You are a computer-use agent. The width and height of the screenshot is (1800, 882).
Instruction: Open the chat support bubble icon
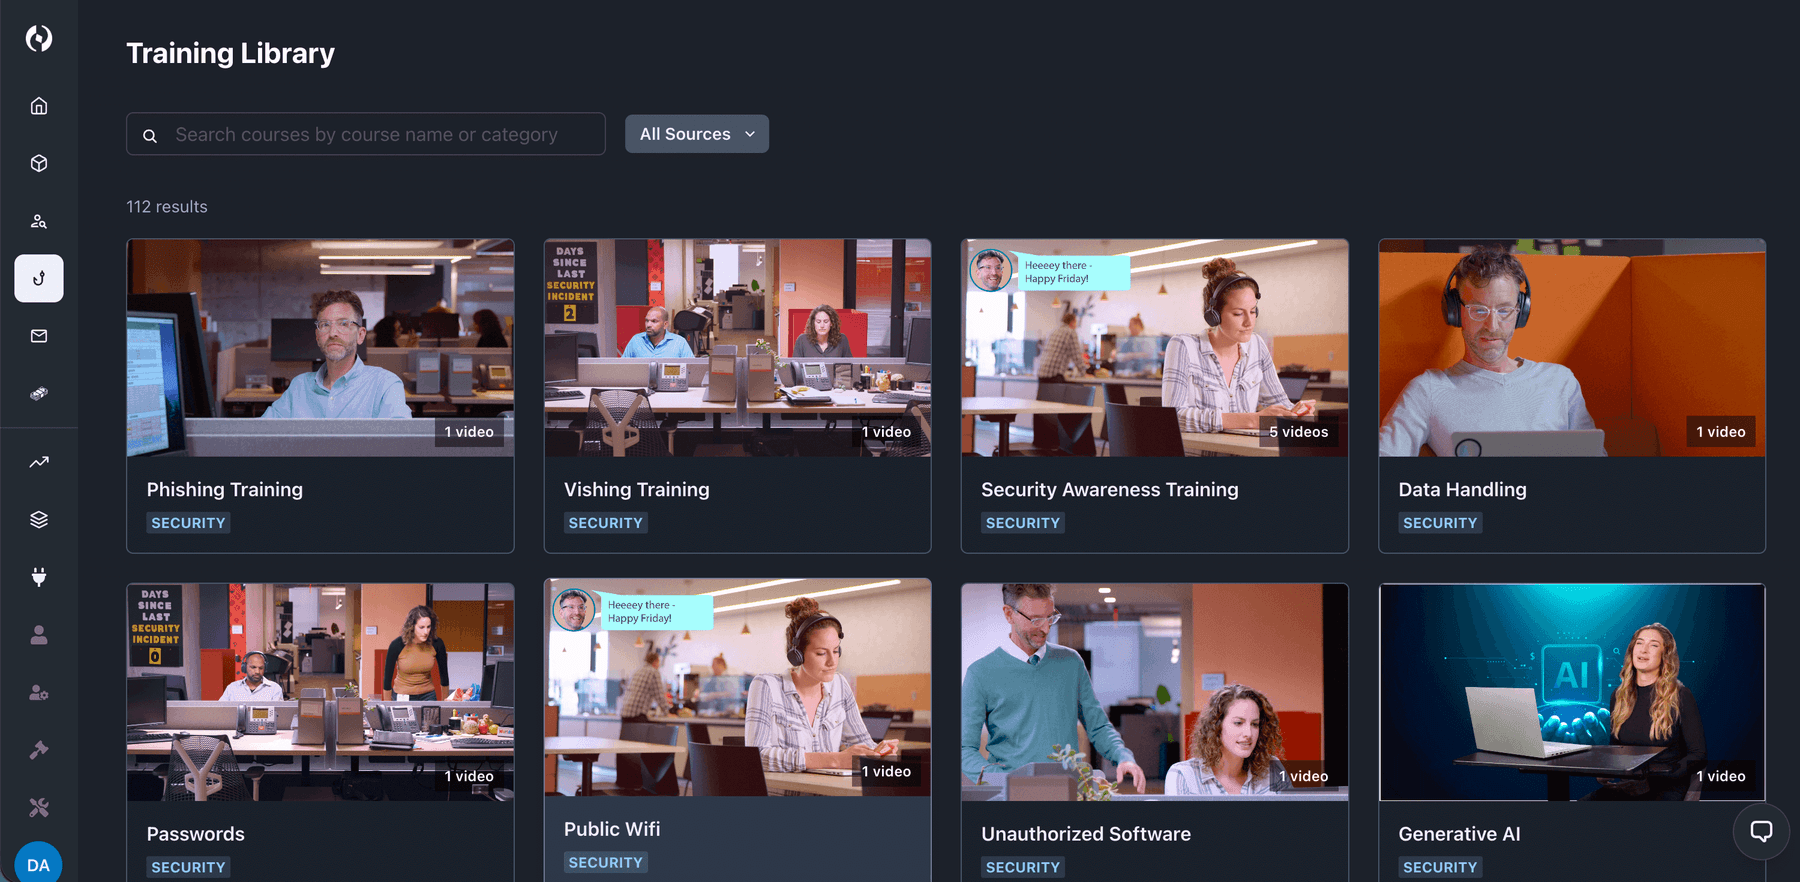1761,831
